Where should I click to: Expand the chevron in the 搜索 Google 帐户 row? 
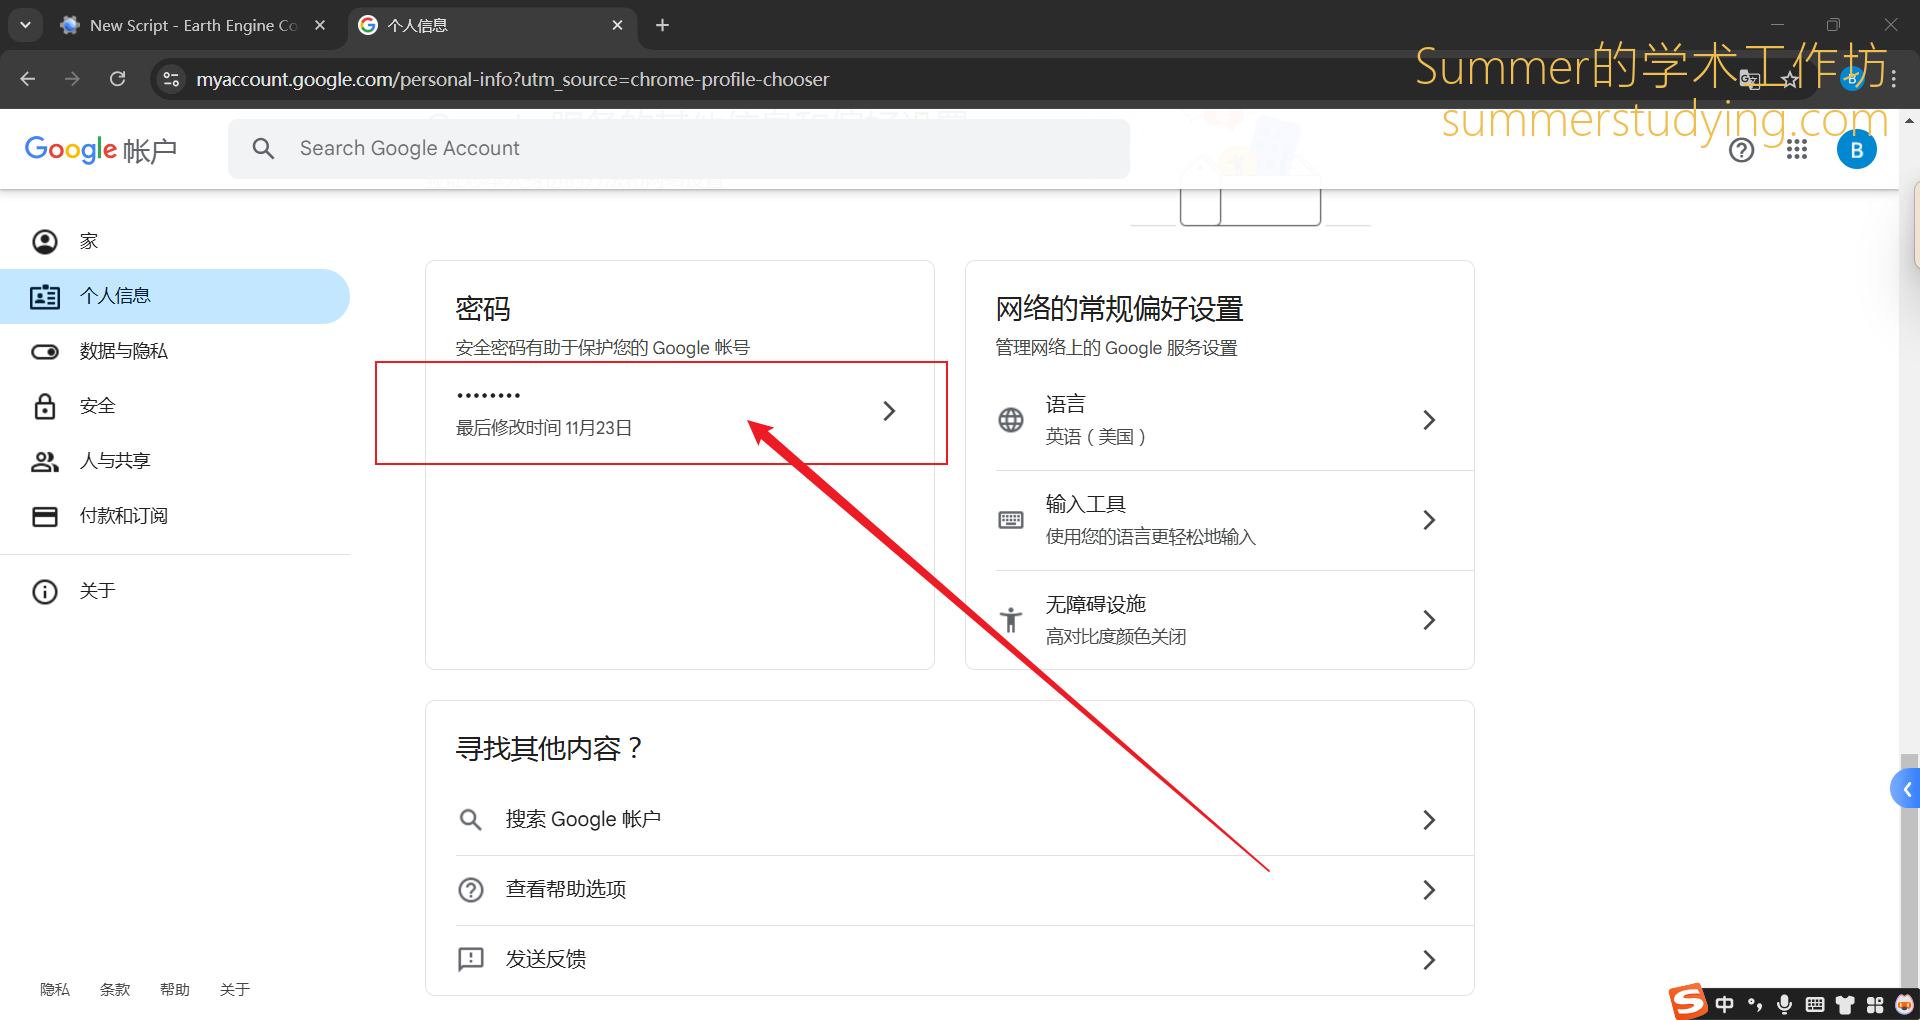(x=1429, y=820)
